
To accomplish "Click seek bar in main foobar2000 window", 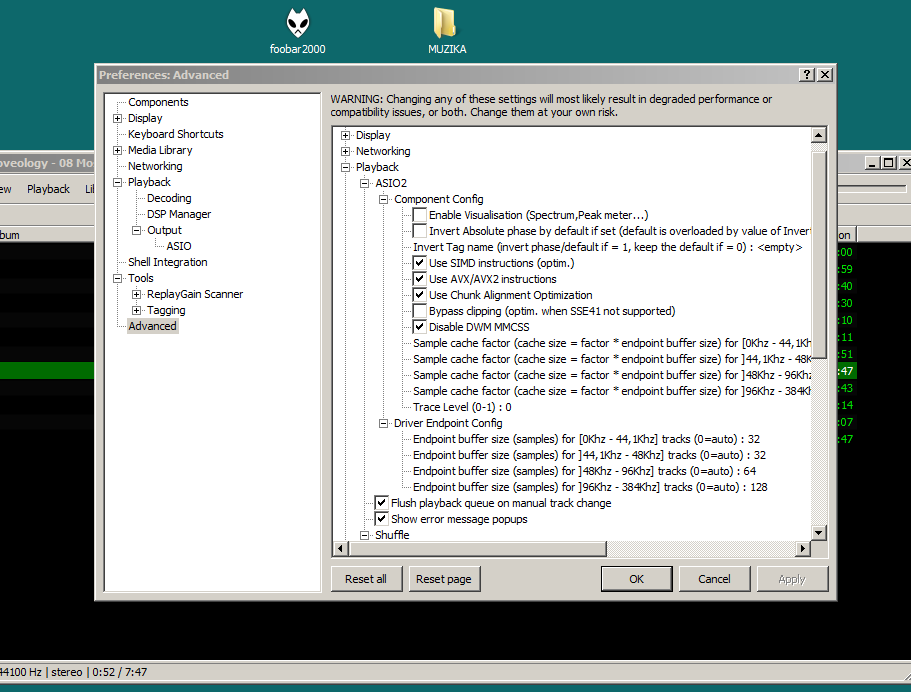I will point(871,188).
